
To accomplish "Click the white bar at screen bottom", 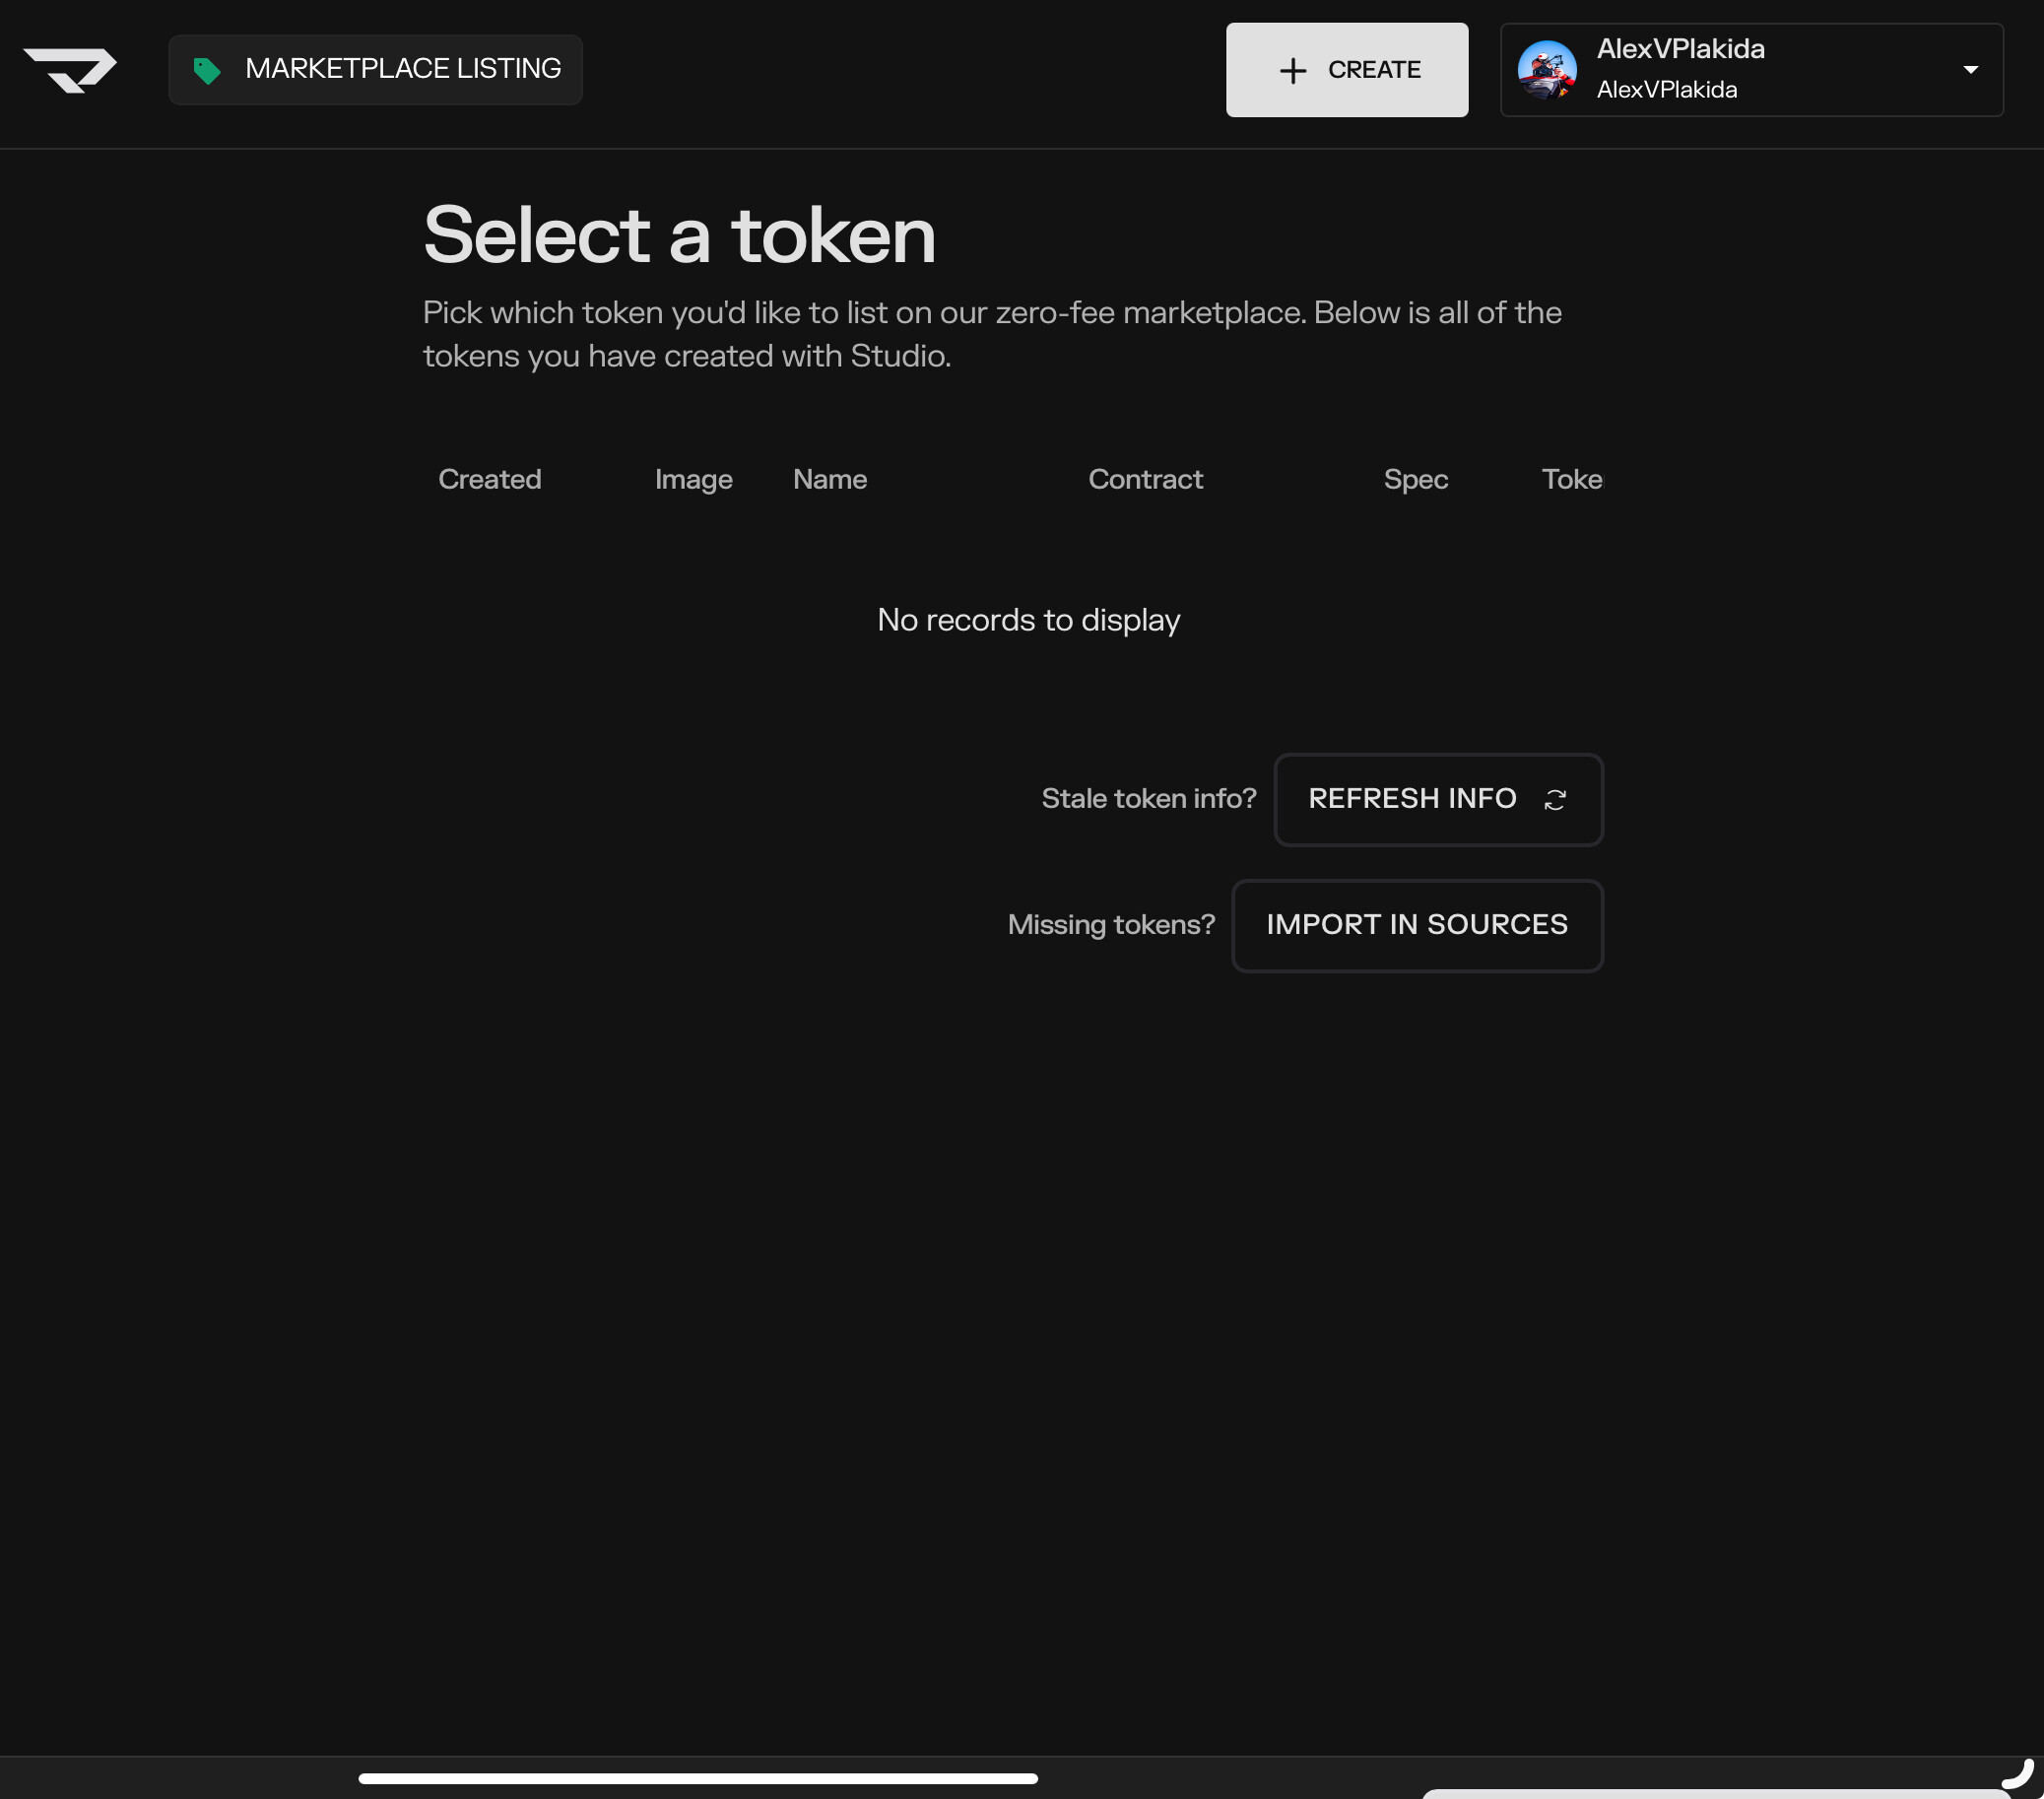I will [x=698, y=1778].
